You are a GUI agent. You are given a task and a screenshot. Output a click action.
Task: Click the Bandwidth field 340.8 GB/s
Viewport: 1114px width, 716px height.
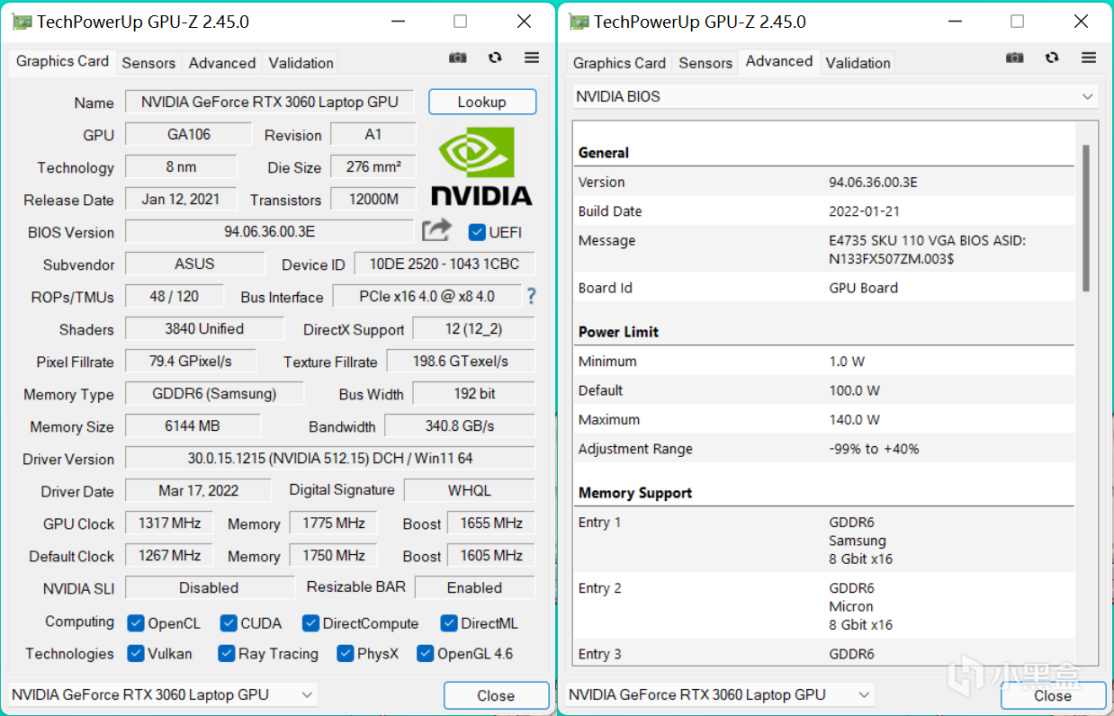coord(460,425)
